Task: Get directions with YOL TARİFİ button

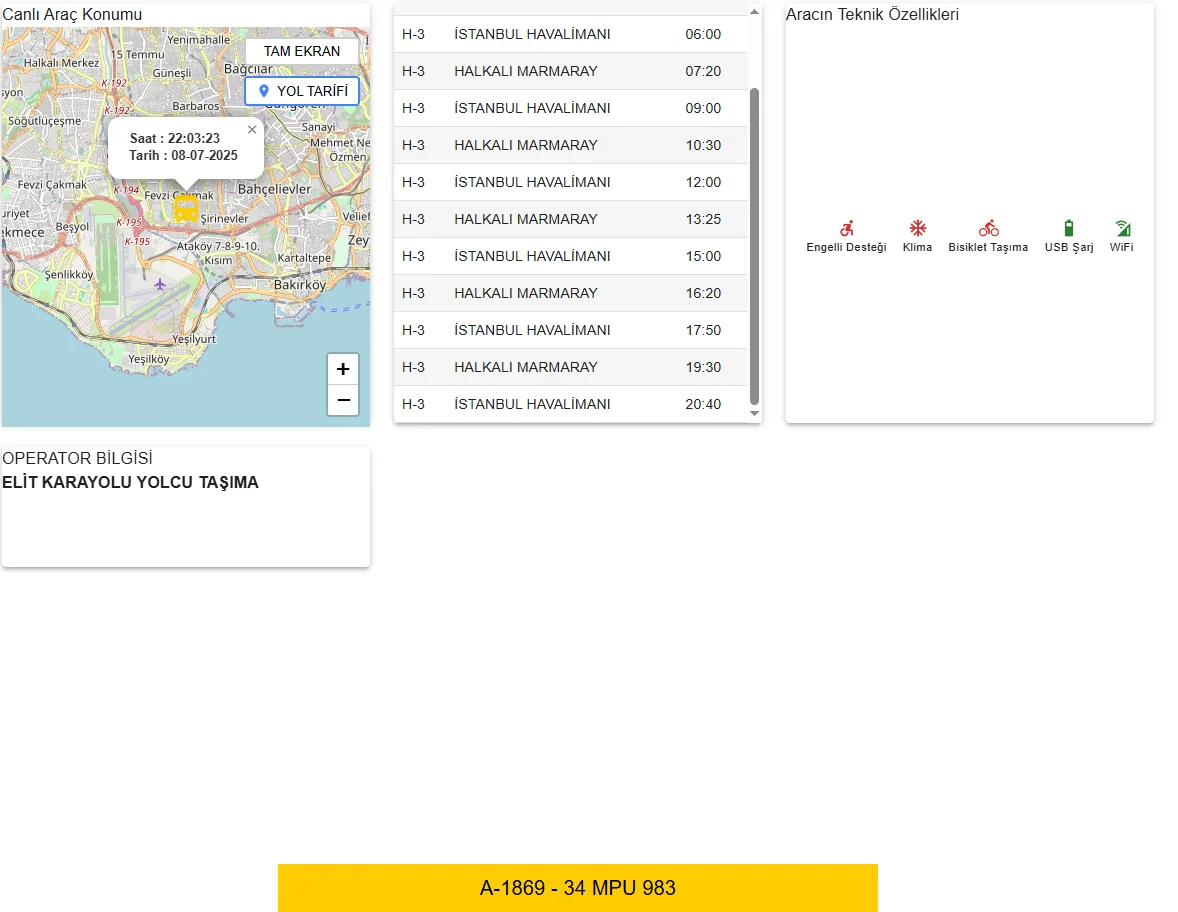Action: tap(302, 91)
